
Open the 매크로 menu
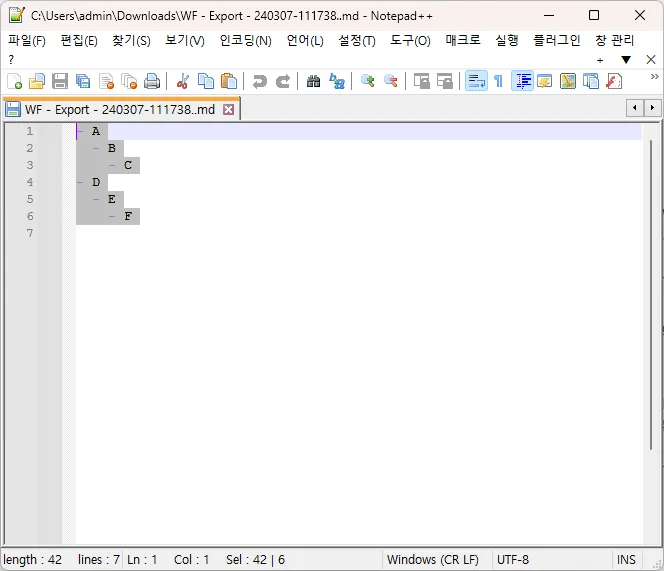463,41
